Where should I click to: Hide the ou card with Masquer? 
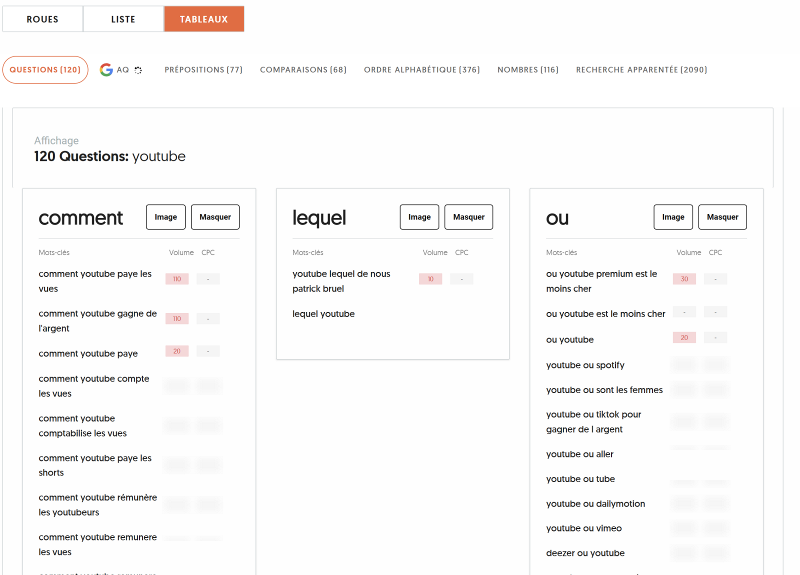pos(722,217)
